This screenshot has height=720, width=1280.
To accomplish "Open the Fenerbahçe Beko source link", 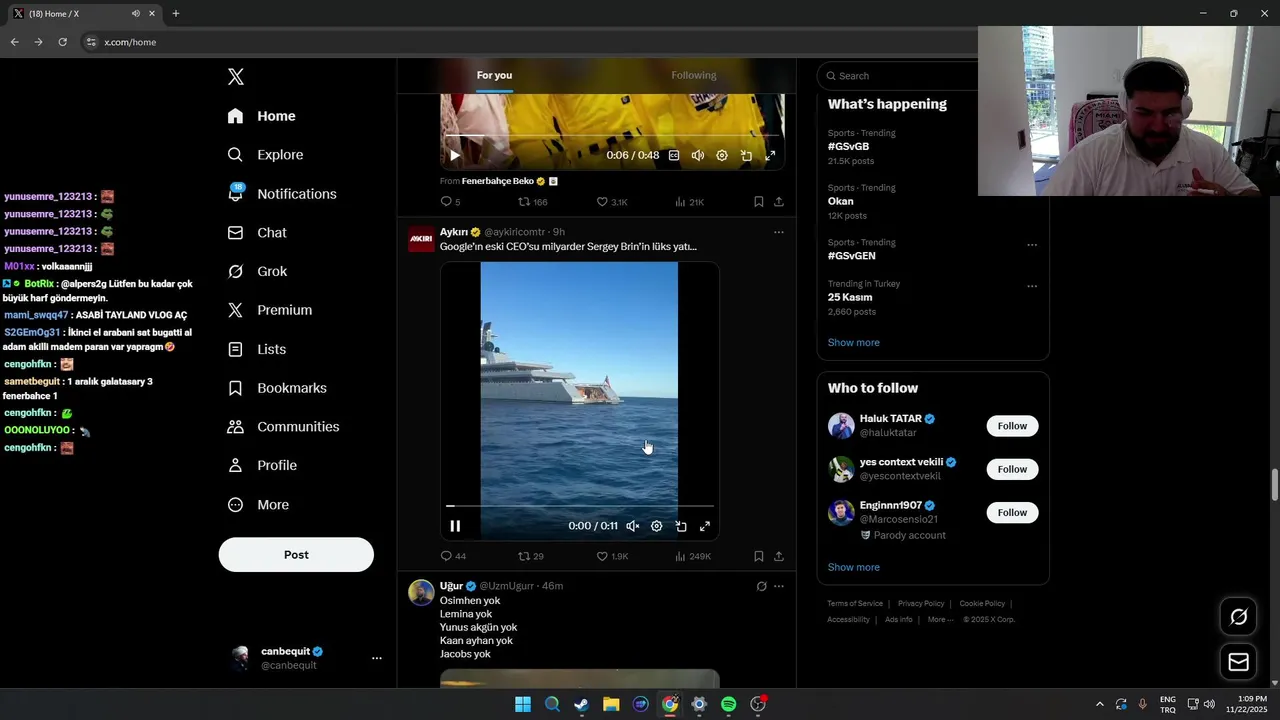I will (497, 181).
